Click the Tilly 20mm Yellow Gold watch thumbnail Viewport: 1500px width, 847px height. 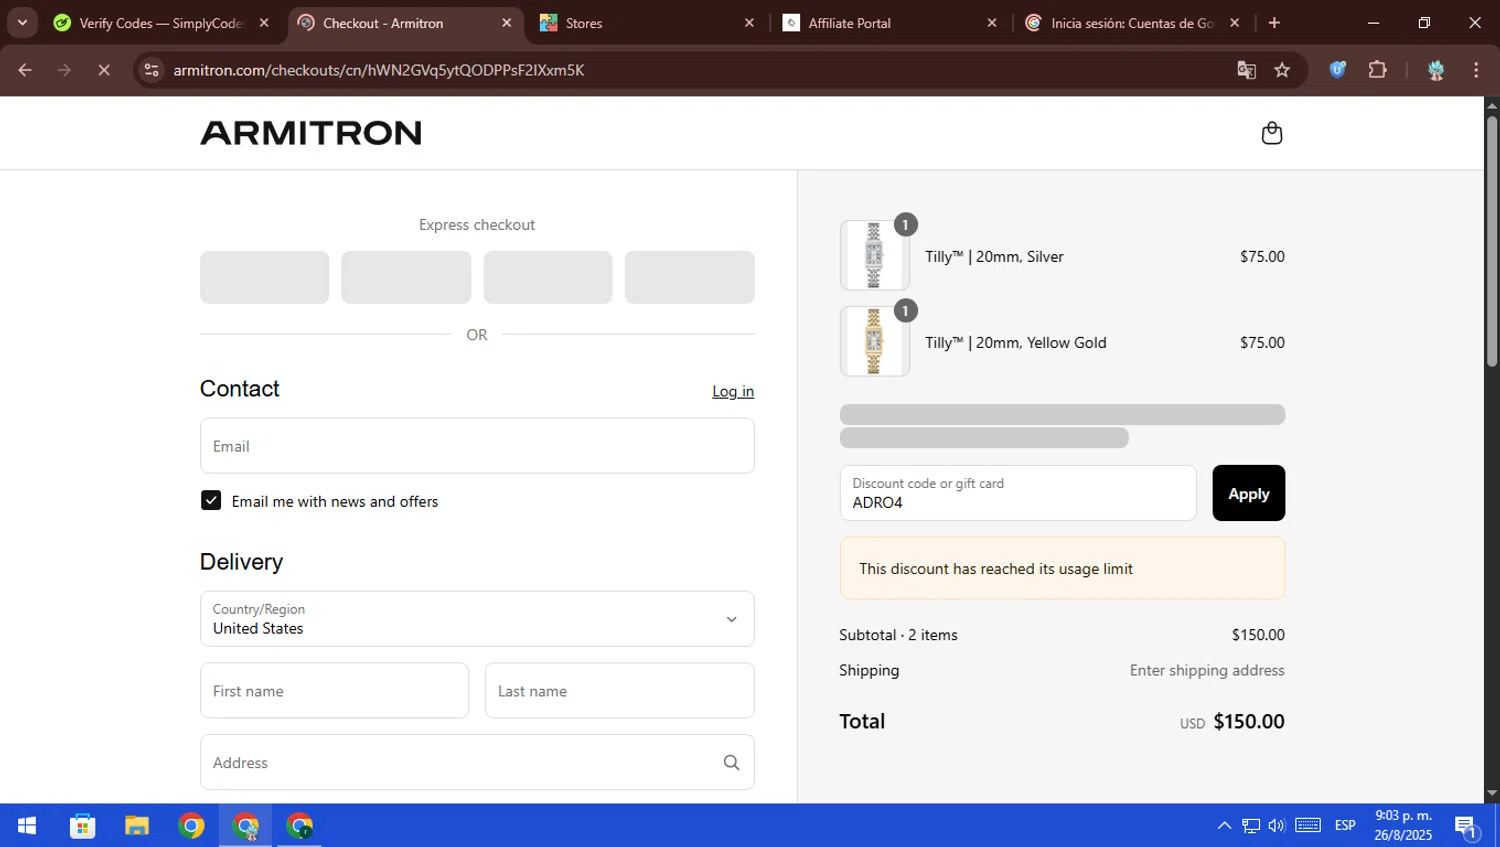tap(874, 341)
